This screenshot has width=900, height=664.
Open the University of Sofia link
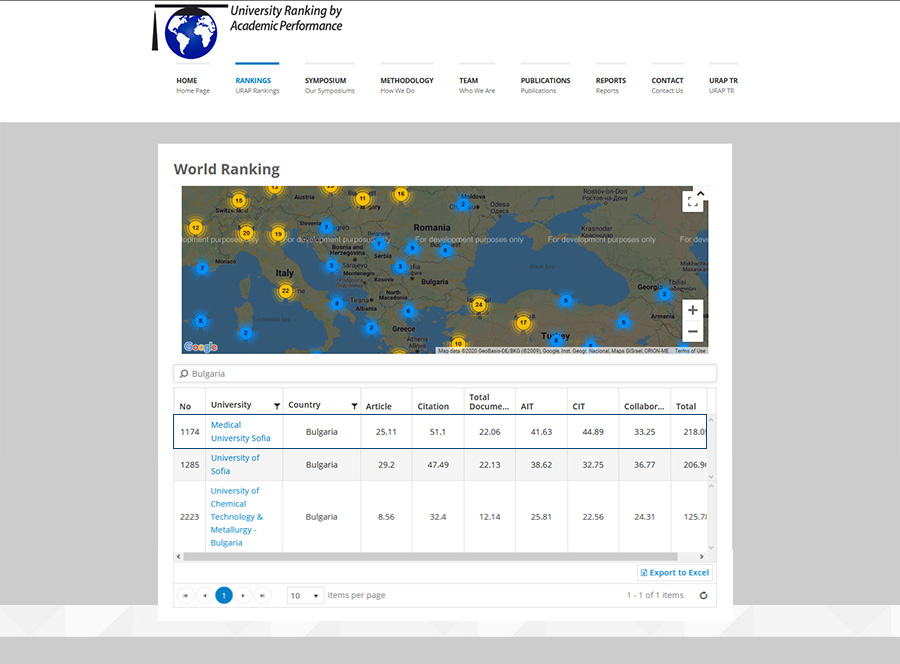tap(235, 464)
